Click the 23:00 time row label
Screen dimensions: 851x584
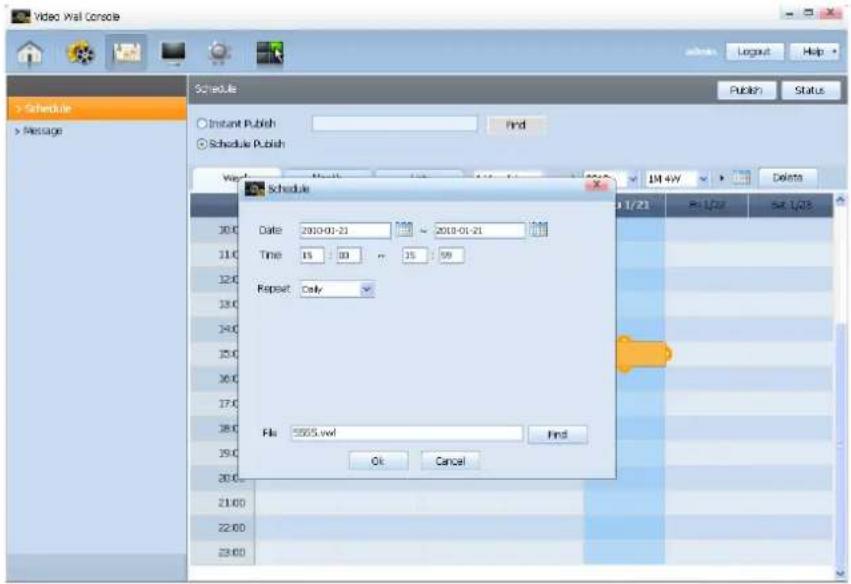point(232,552)
